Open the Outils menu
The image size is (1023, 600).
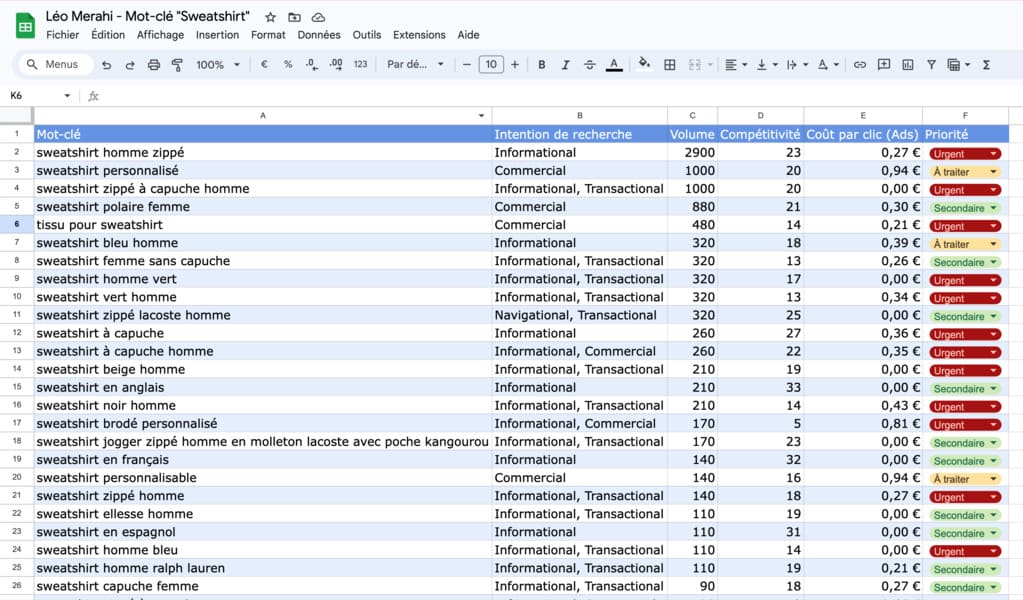click(x=367, y=35)
